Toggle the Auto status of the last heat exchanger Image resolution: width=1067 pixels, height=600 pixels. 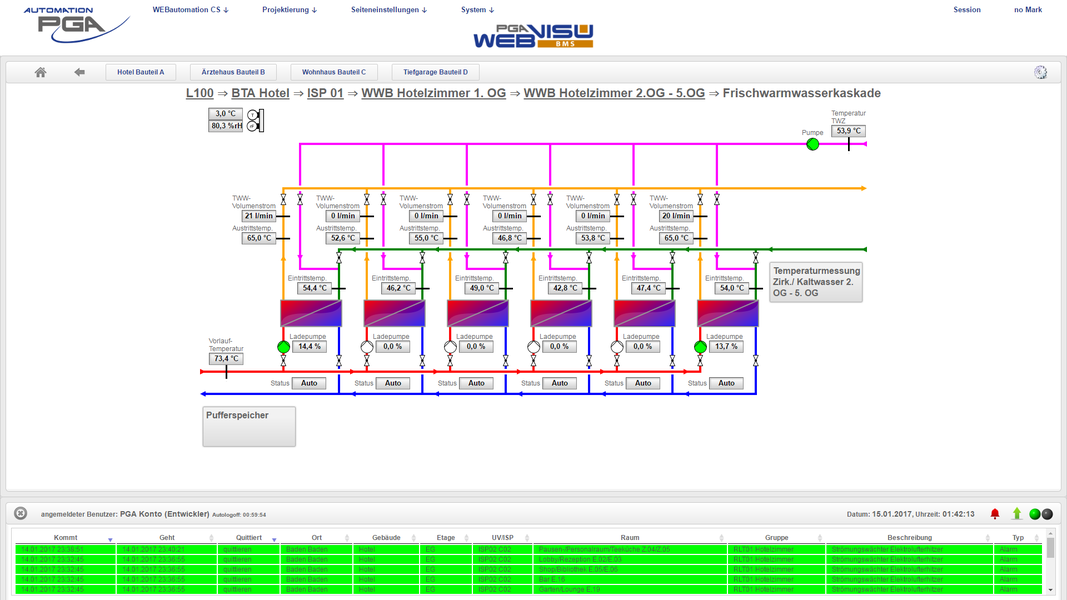point(726,383)
